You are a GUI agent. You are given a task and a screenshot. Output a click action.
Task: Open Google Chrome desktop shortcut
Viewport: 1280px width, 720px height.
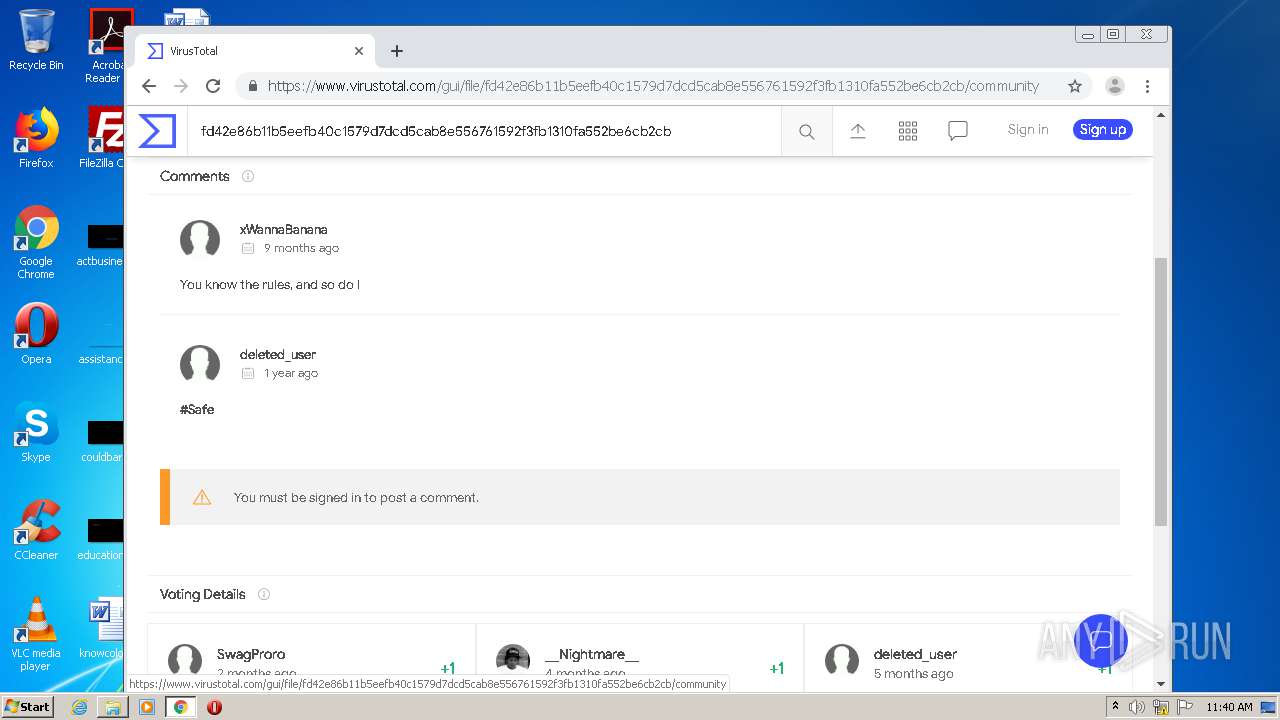[36, 242]
